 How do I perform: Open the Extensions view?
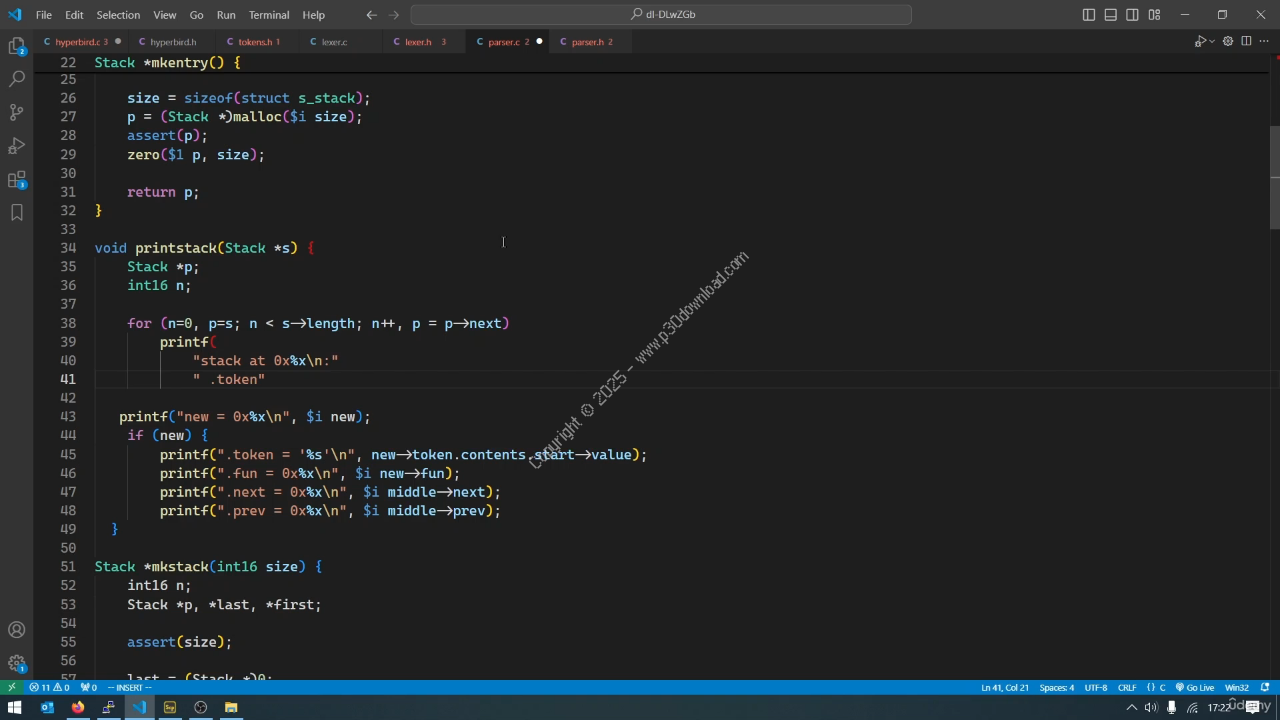(17, 180)
